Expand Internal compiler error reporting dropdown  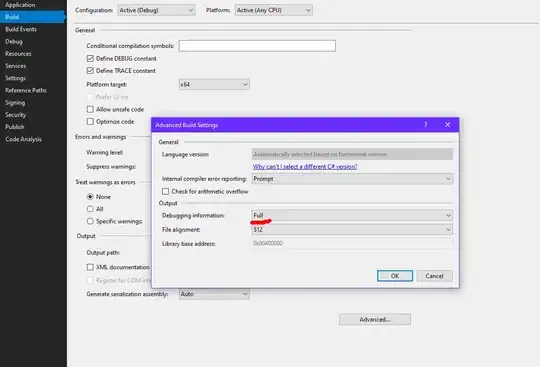tap(352, 179)
